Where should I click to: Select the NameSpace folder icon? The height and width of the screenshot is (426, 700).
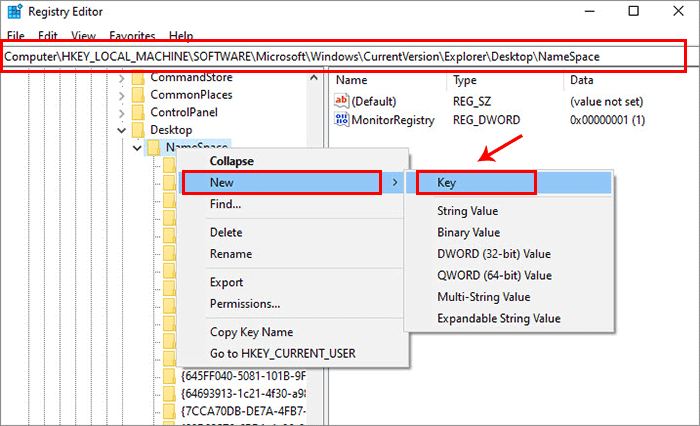tap(154, 147)
